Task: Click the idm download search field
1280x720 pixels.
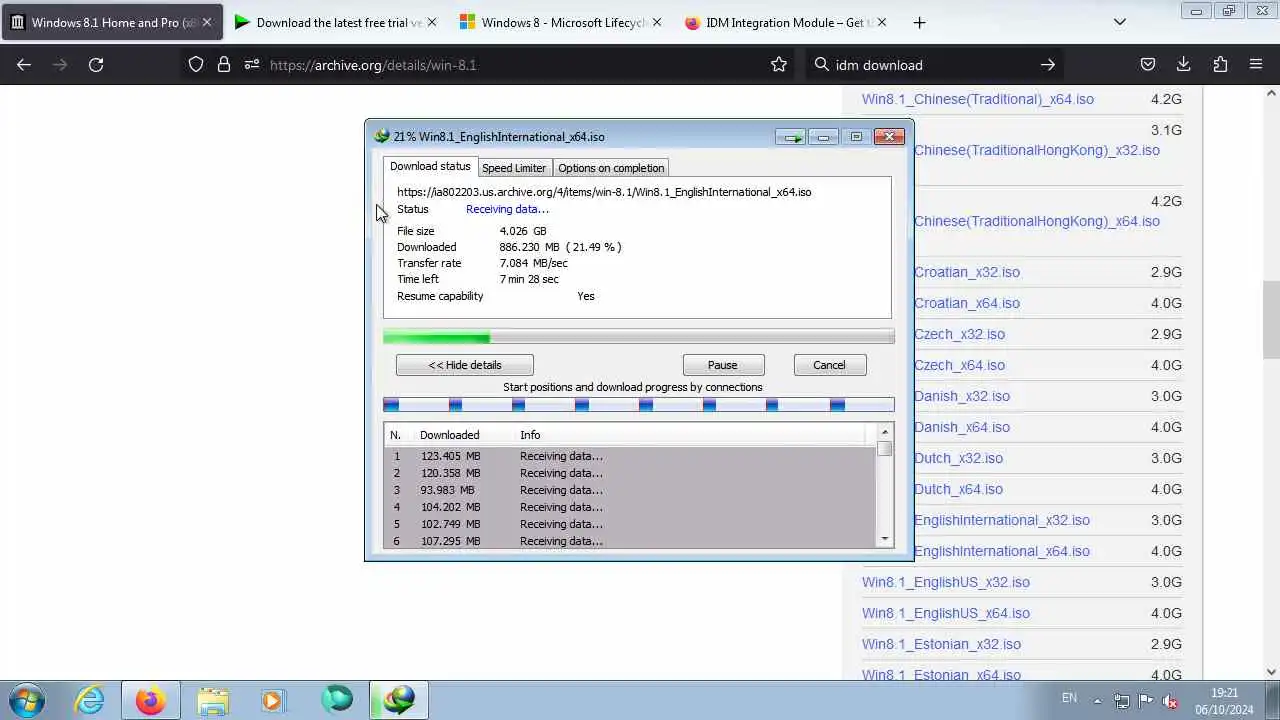Action: [933, 65]
